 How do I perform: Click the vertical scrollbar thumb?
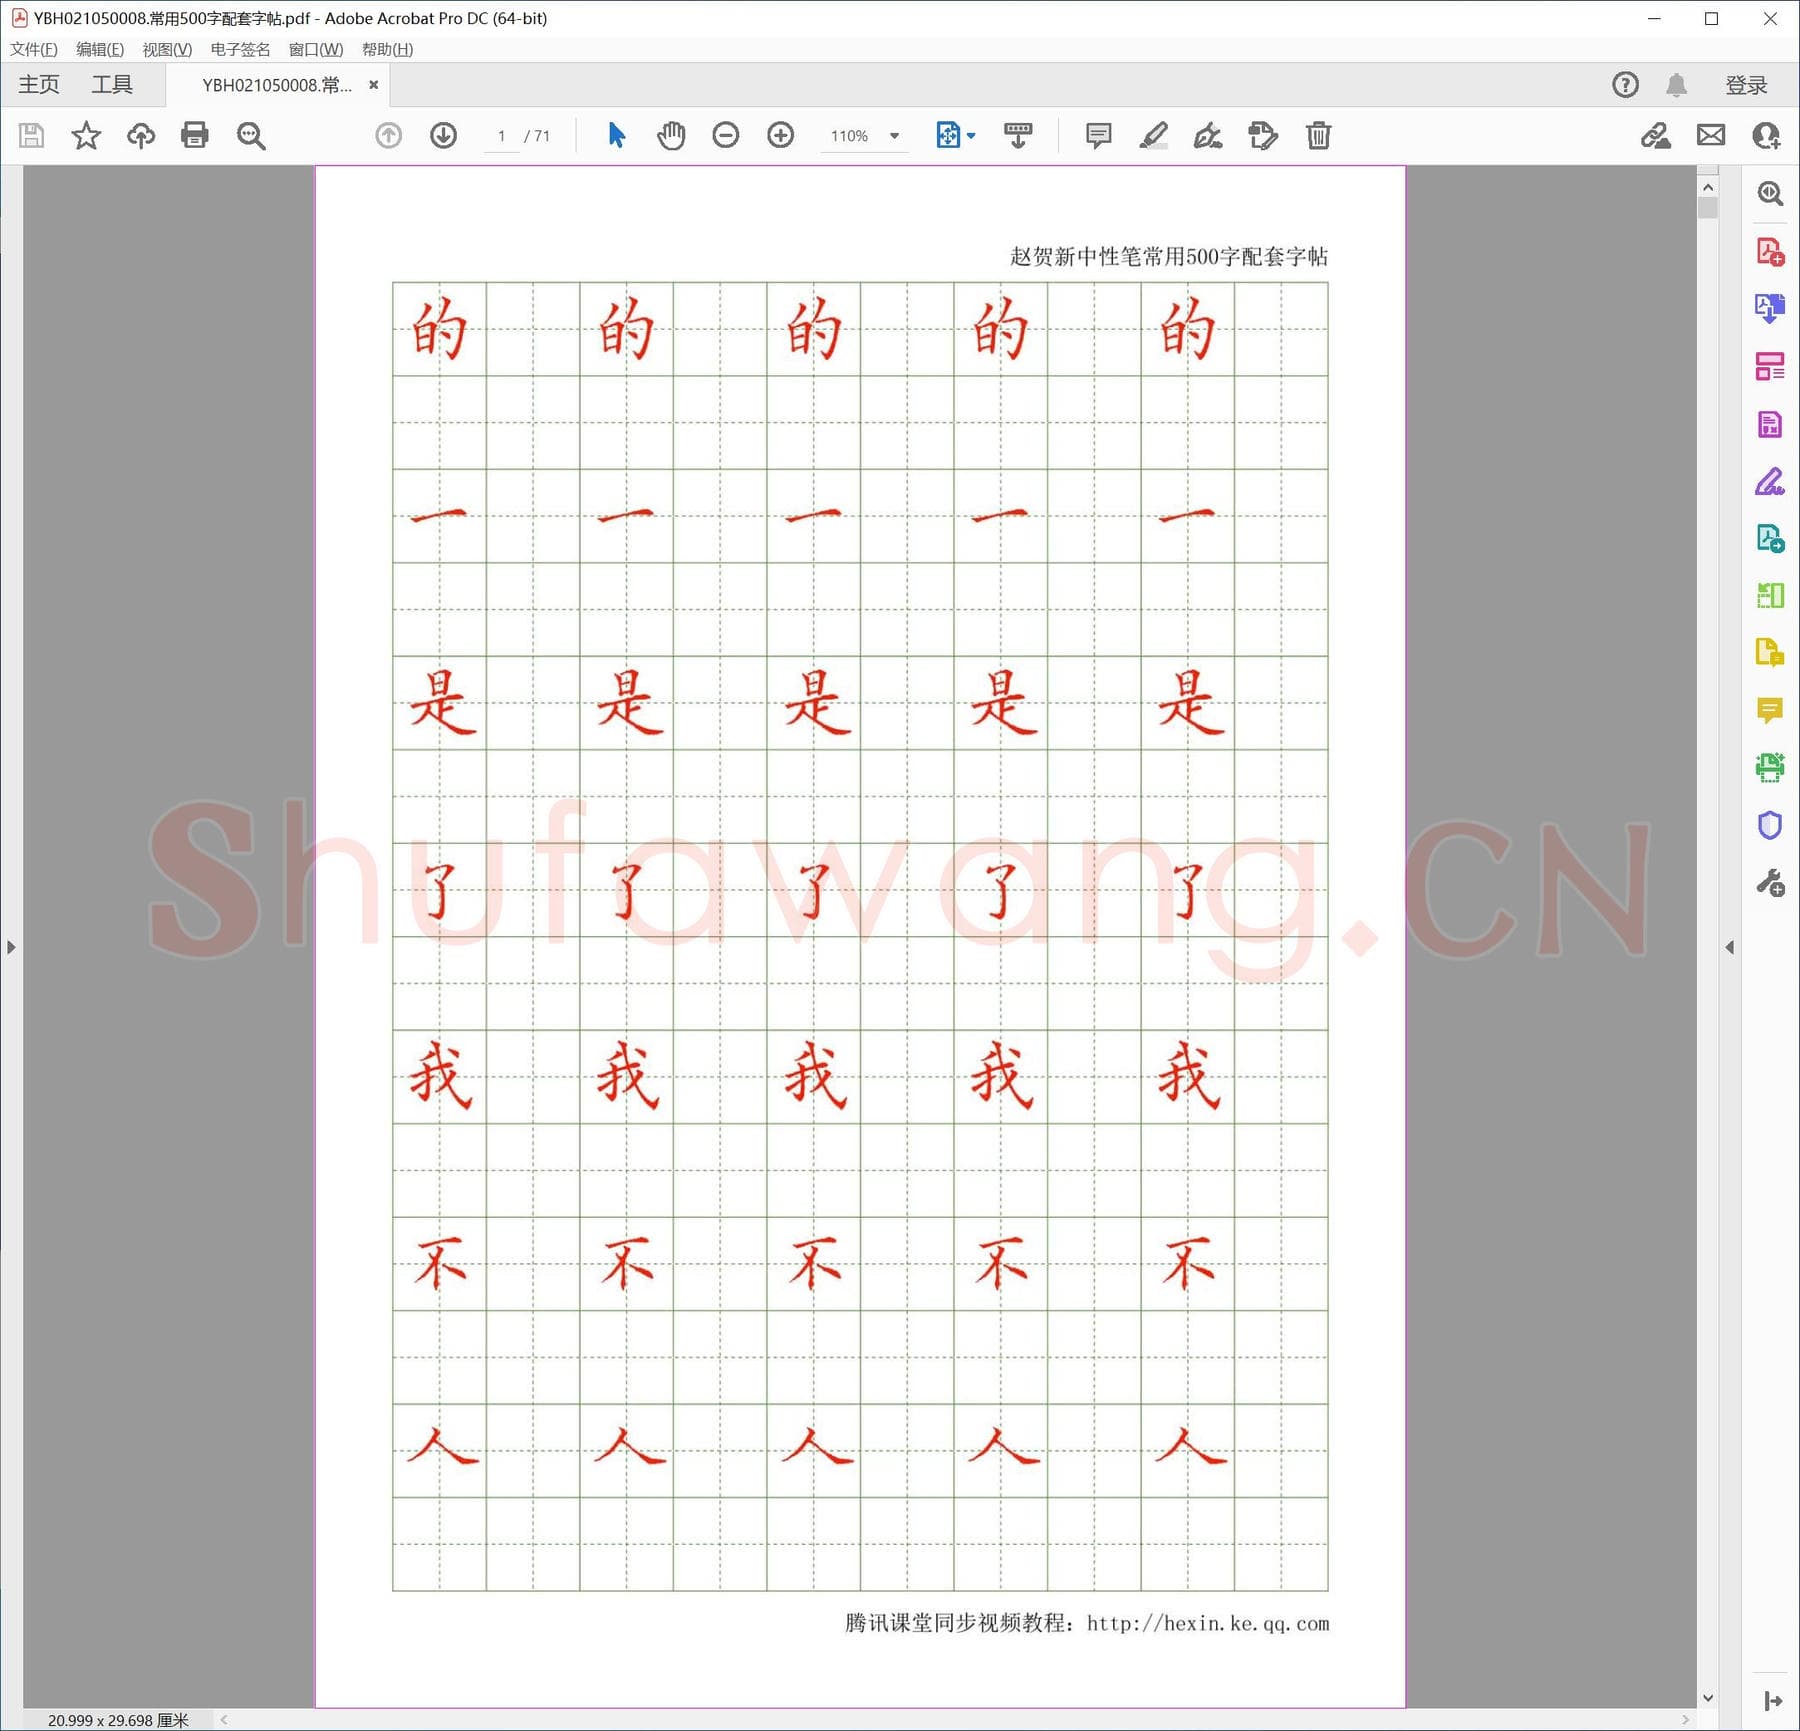click(1708, 208)
